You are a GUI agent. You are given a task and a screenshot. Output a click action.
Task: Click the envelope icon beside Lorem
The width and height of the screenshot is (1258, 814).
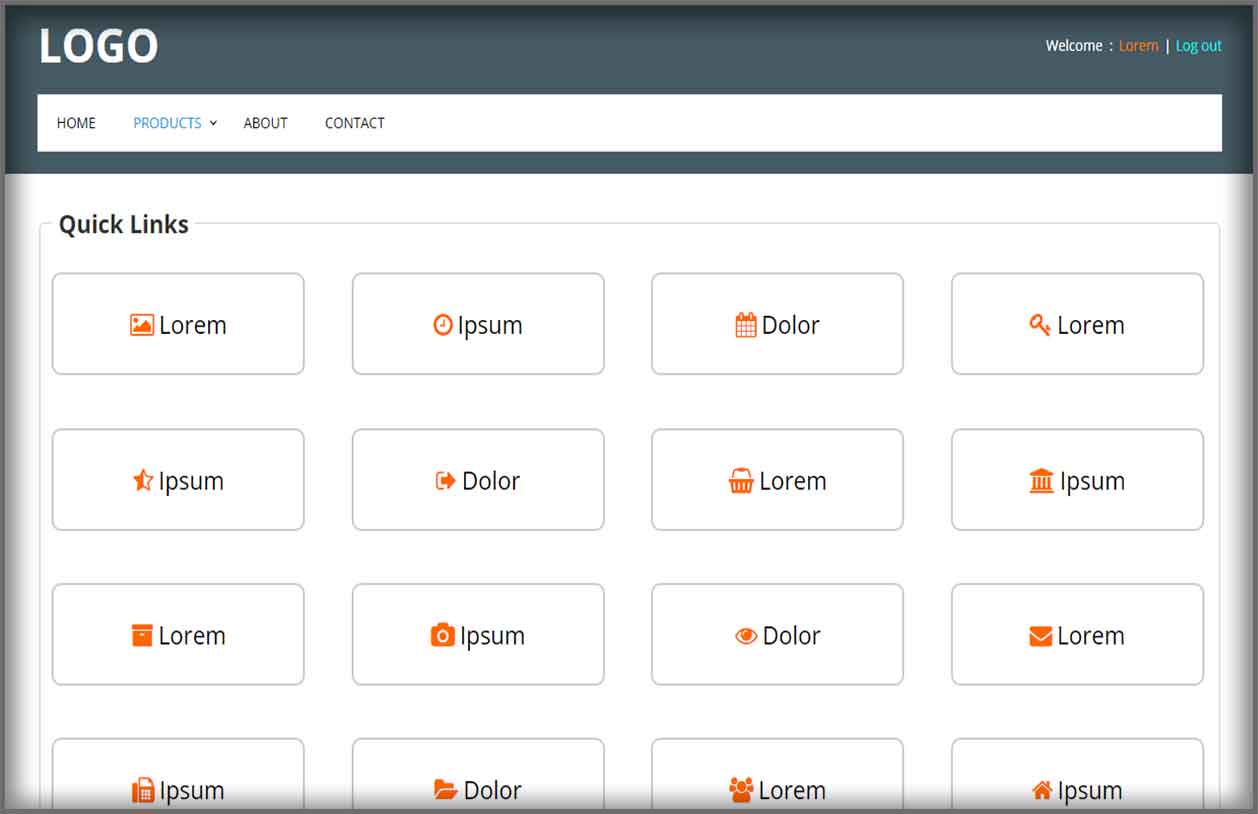pyautogui.click(x=1040, y=636)
